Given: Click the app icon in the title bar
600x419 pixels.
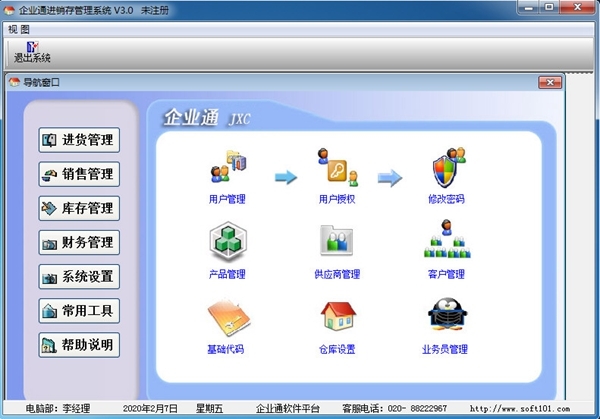Looking at the screenshot, I should coord(9,10).
